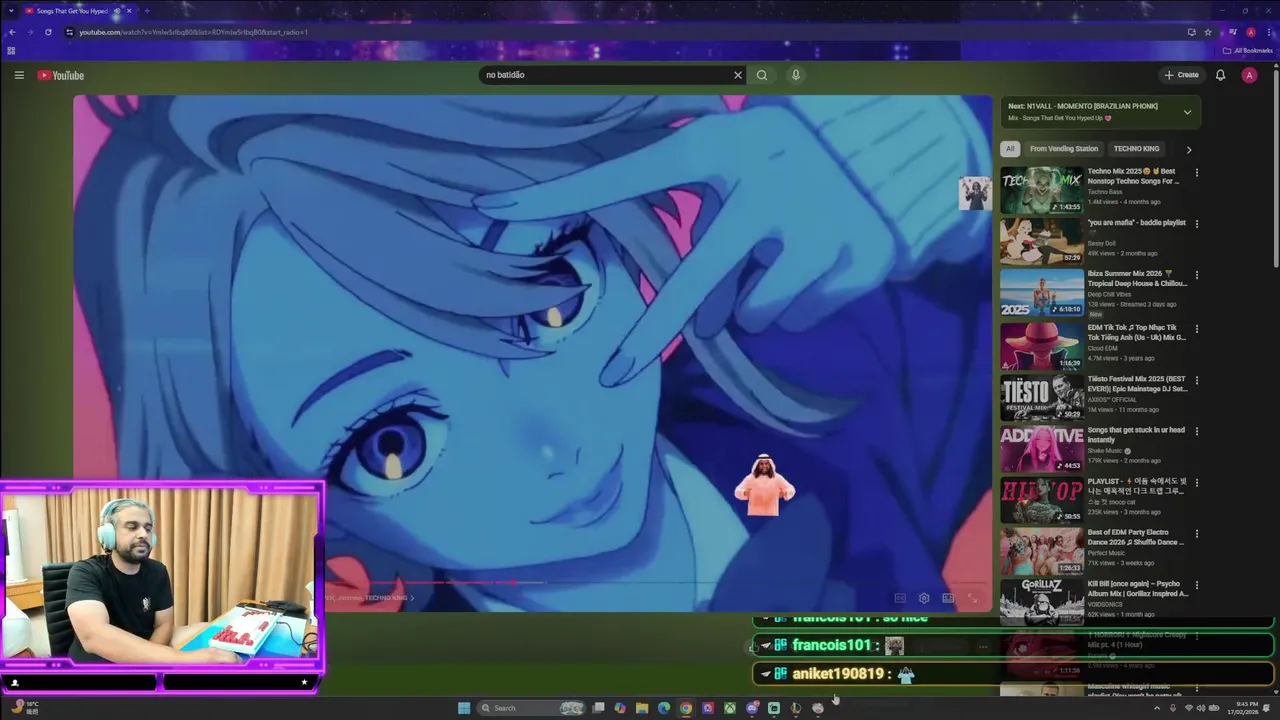Open options for EDM Tik Tok video
Image resolution: width=1280 pixels, height=720 pixels.
(1196, 328)
